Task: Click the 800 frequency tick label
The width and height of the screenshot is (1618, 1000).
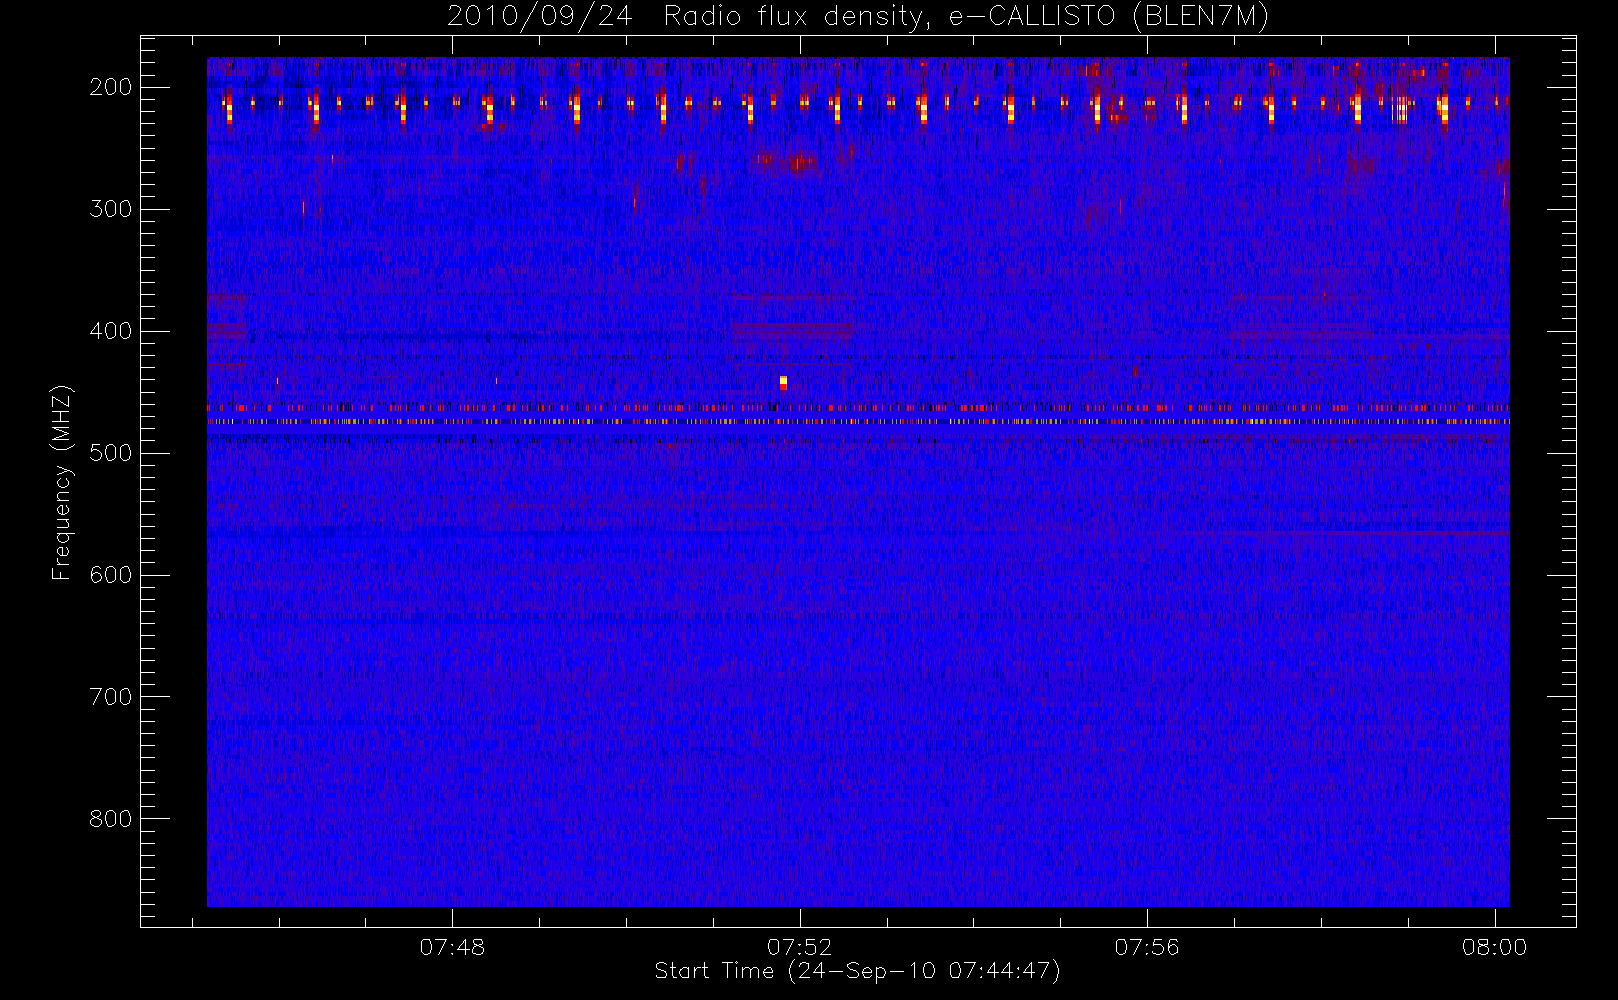Action: click(111, 819)
